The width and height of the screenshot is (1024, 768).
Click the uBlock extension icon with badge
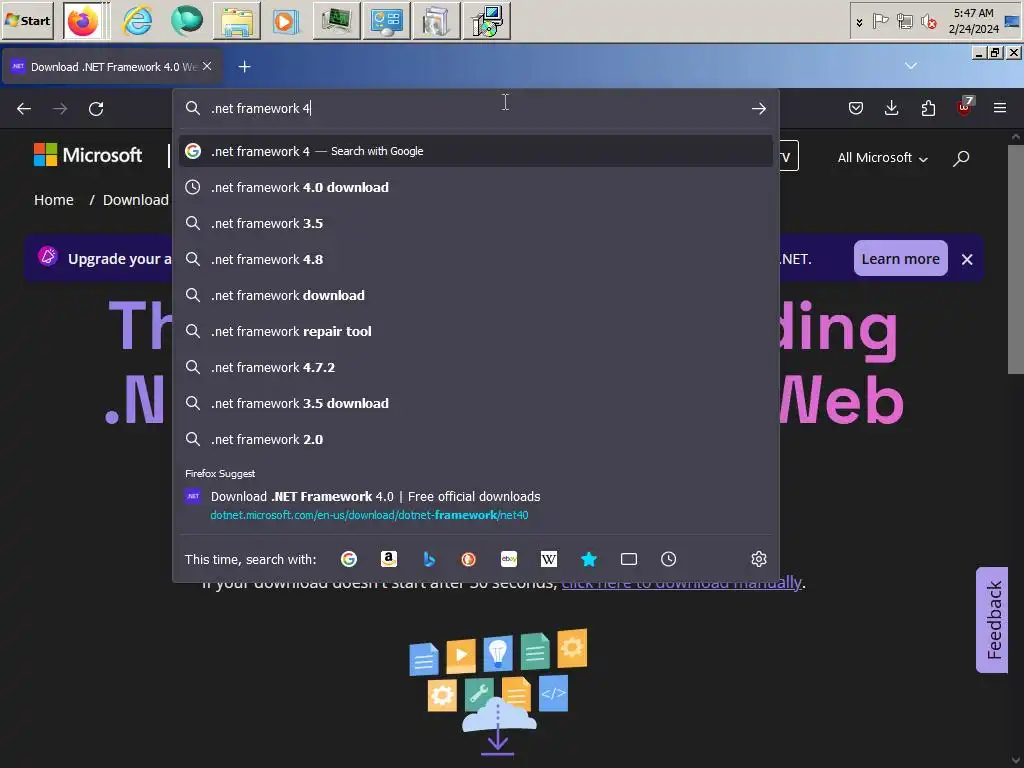pos(965,106)
